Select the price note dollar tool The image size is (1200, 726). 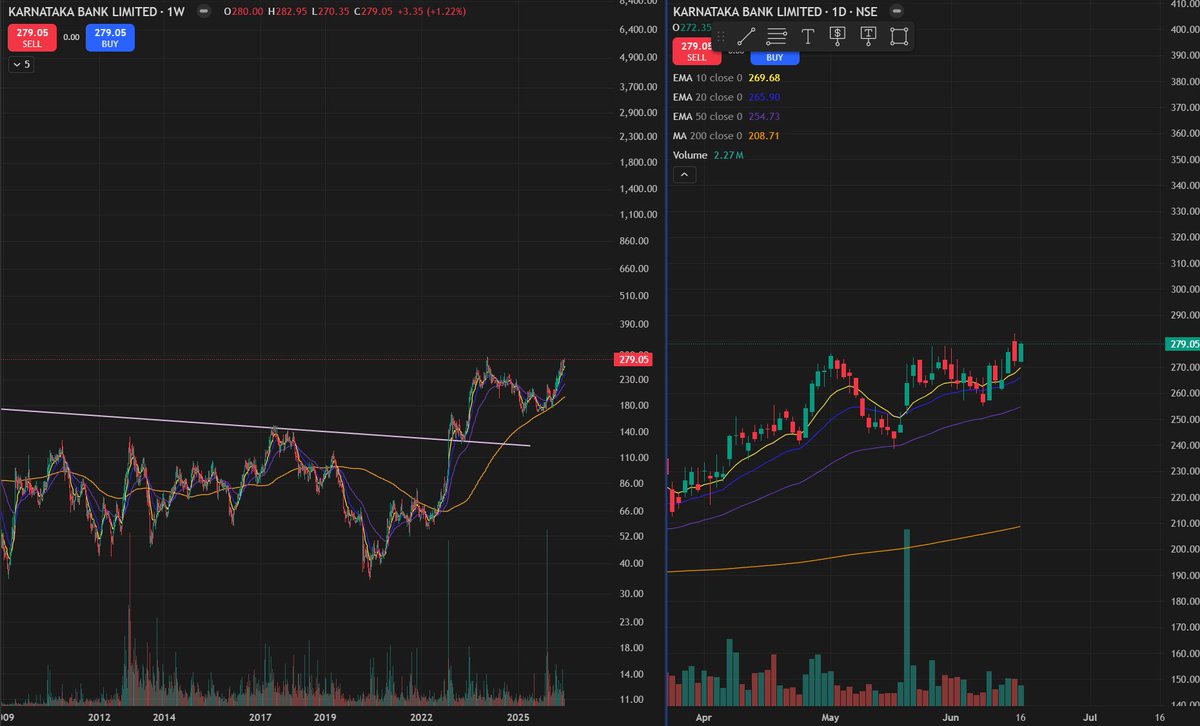[x=838, y=37]
